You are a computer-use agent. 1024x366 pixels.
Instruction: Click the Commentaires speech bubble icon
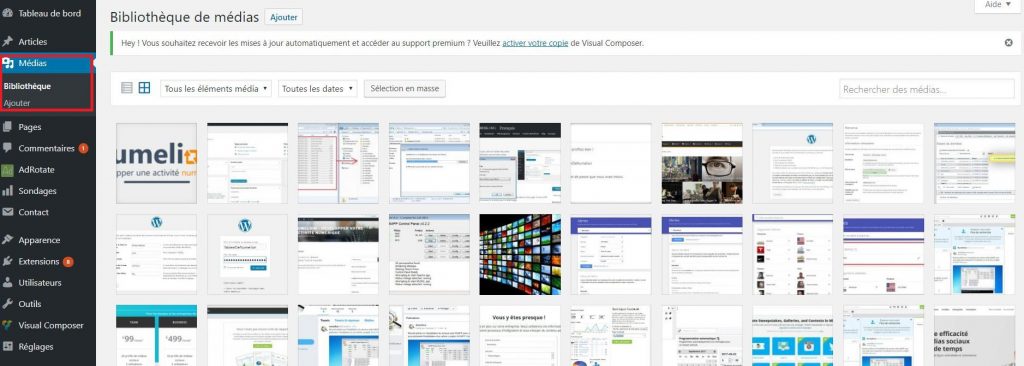(8, 148)
